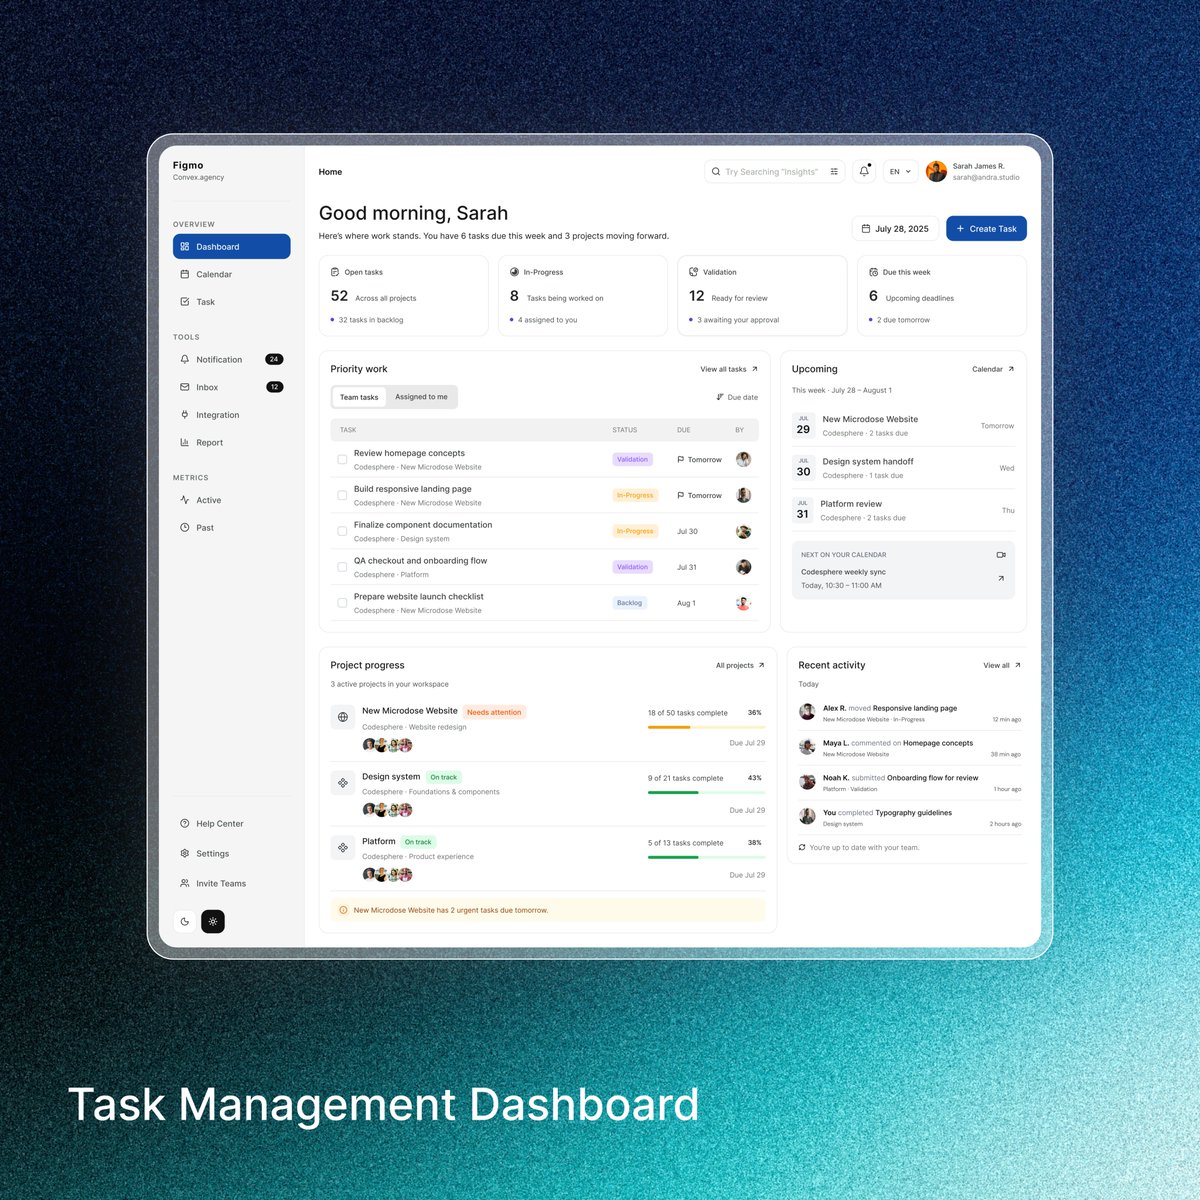This screenshot has height=1200, width=1200.
Task: Open Calendar in sidebar
Action: pyautogui.click(x=231, y=274)
